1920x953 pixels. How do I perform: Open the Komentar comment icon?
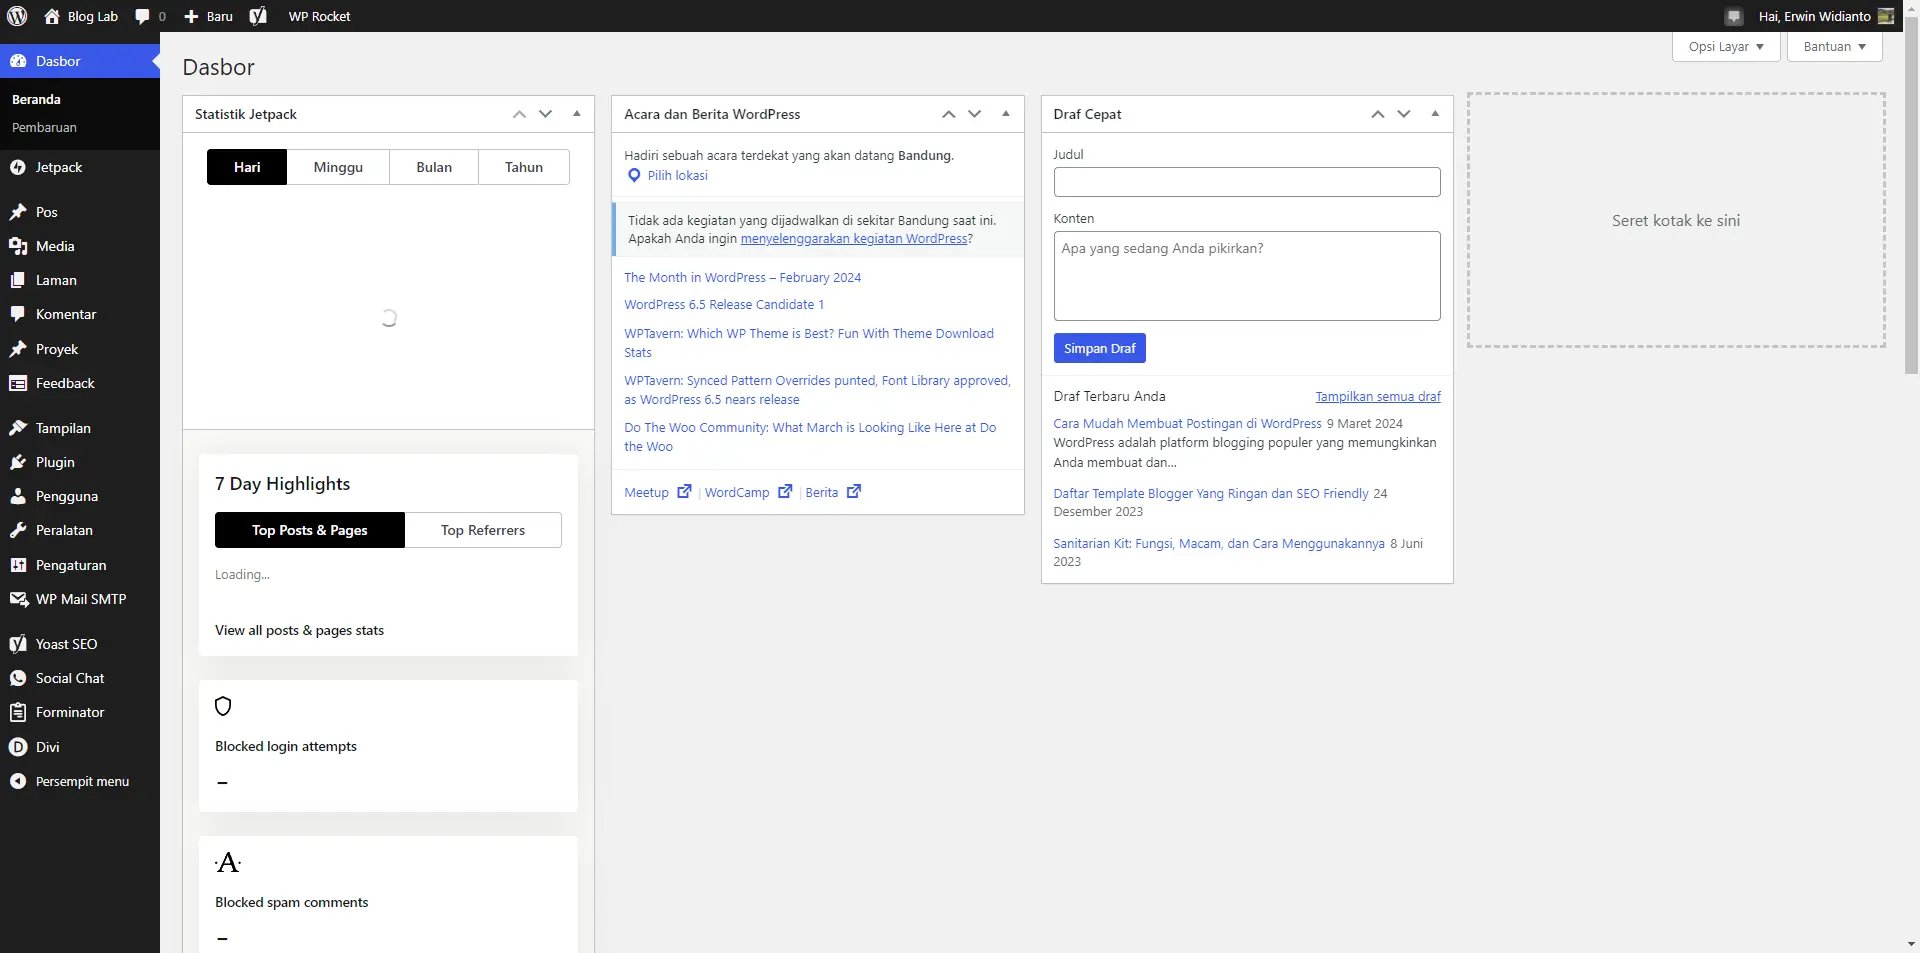(x=18, y=314)
